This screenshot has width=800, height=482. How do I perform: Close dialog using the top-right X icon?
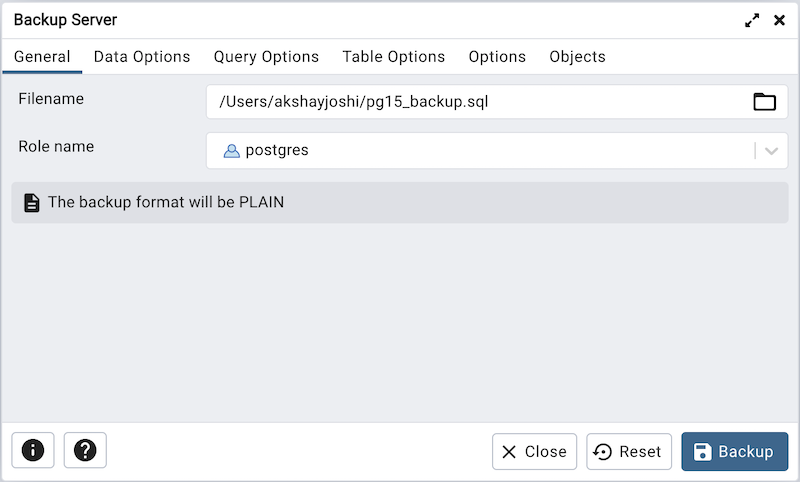pyautogui.click(x=779, y=20)
